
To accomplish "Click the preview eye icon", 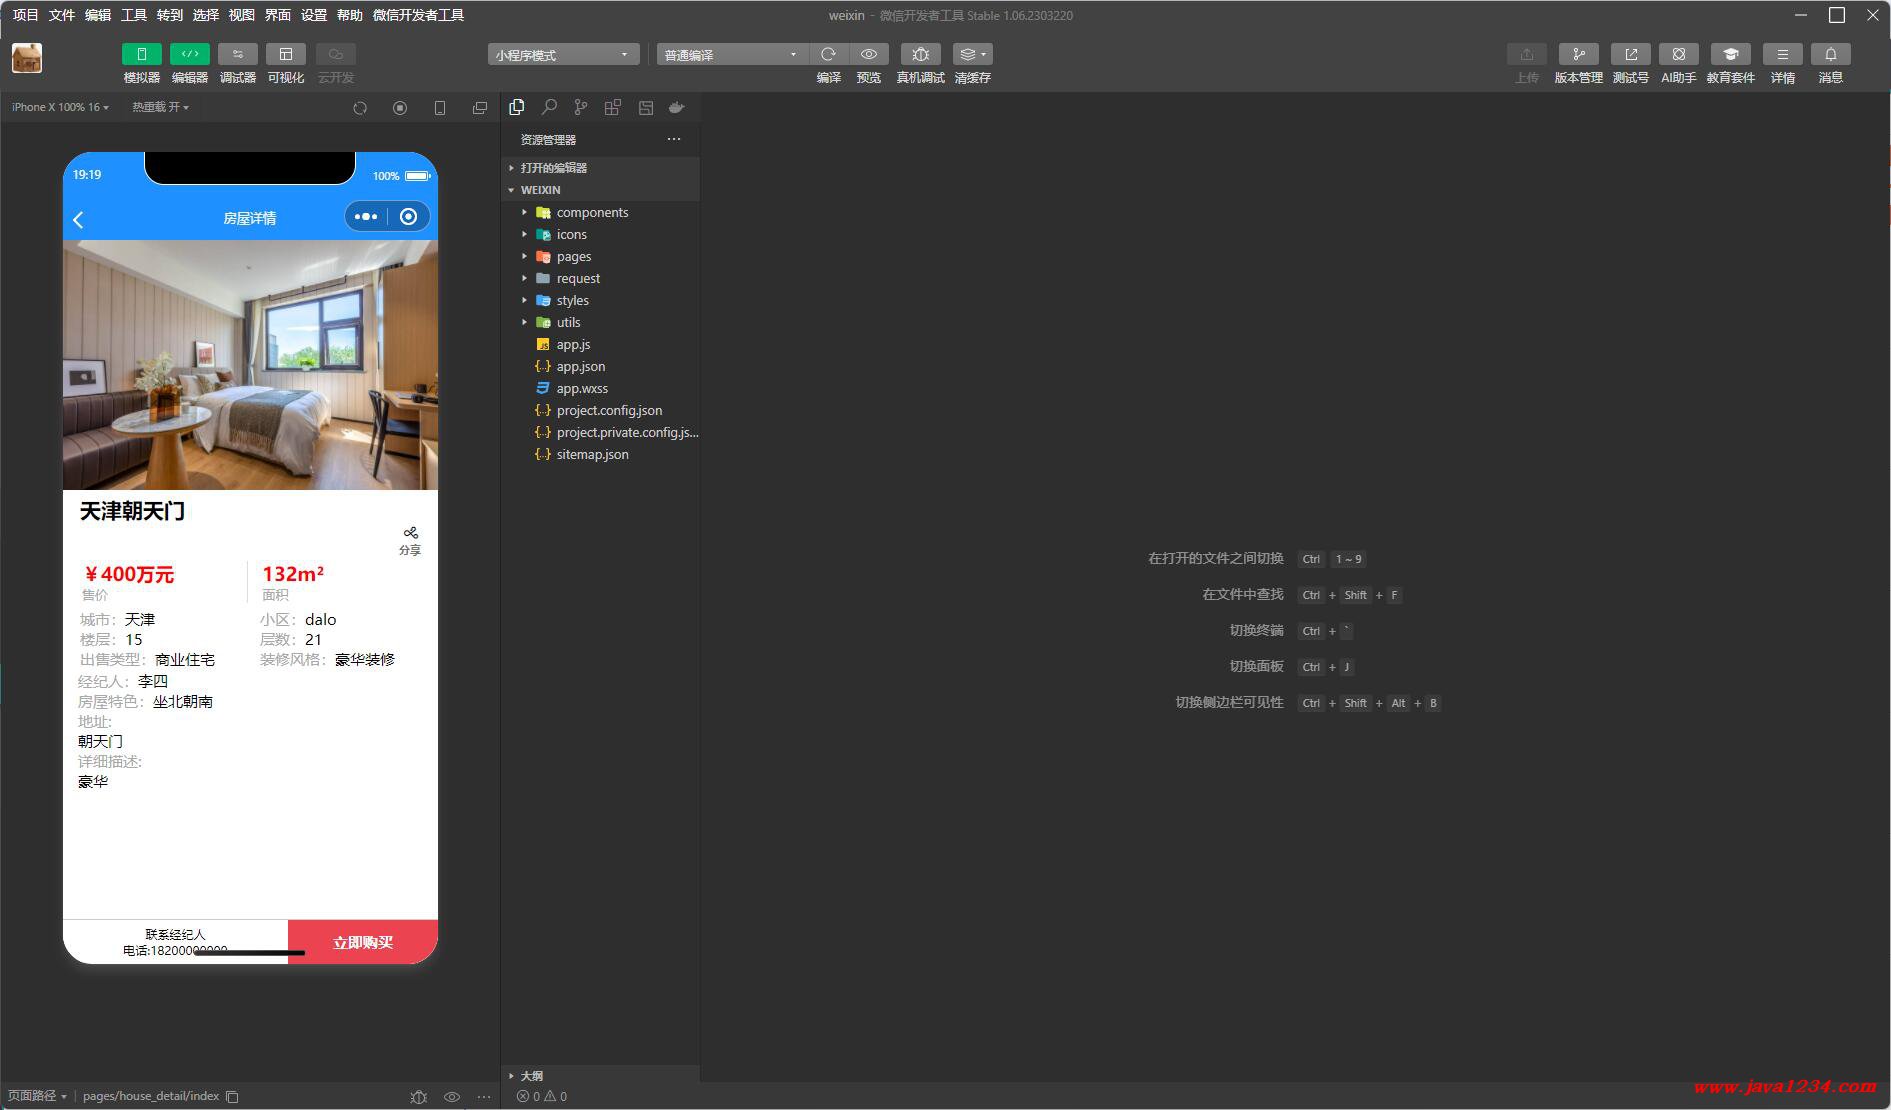I will 869,55.
